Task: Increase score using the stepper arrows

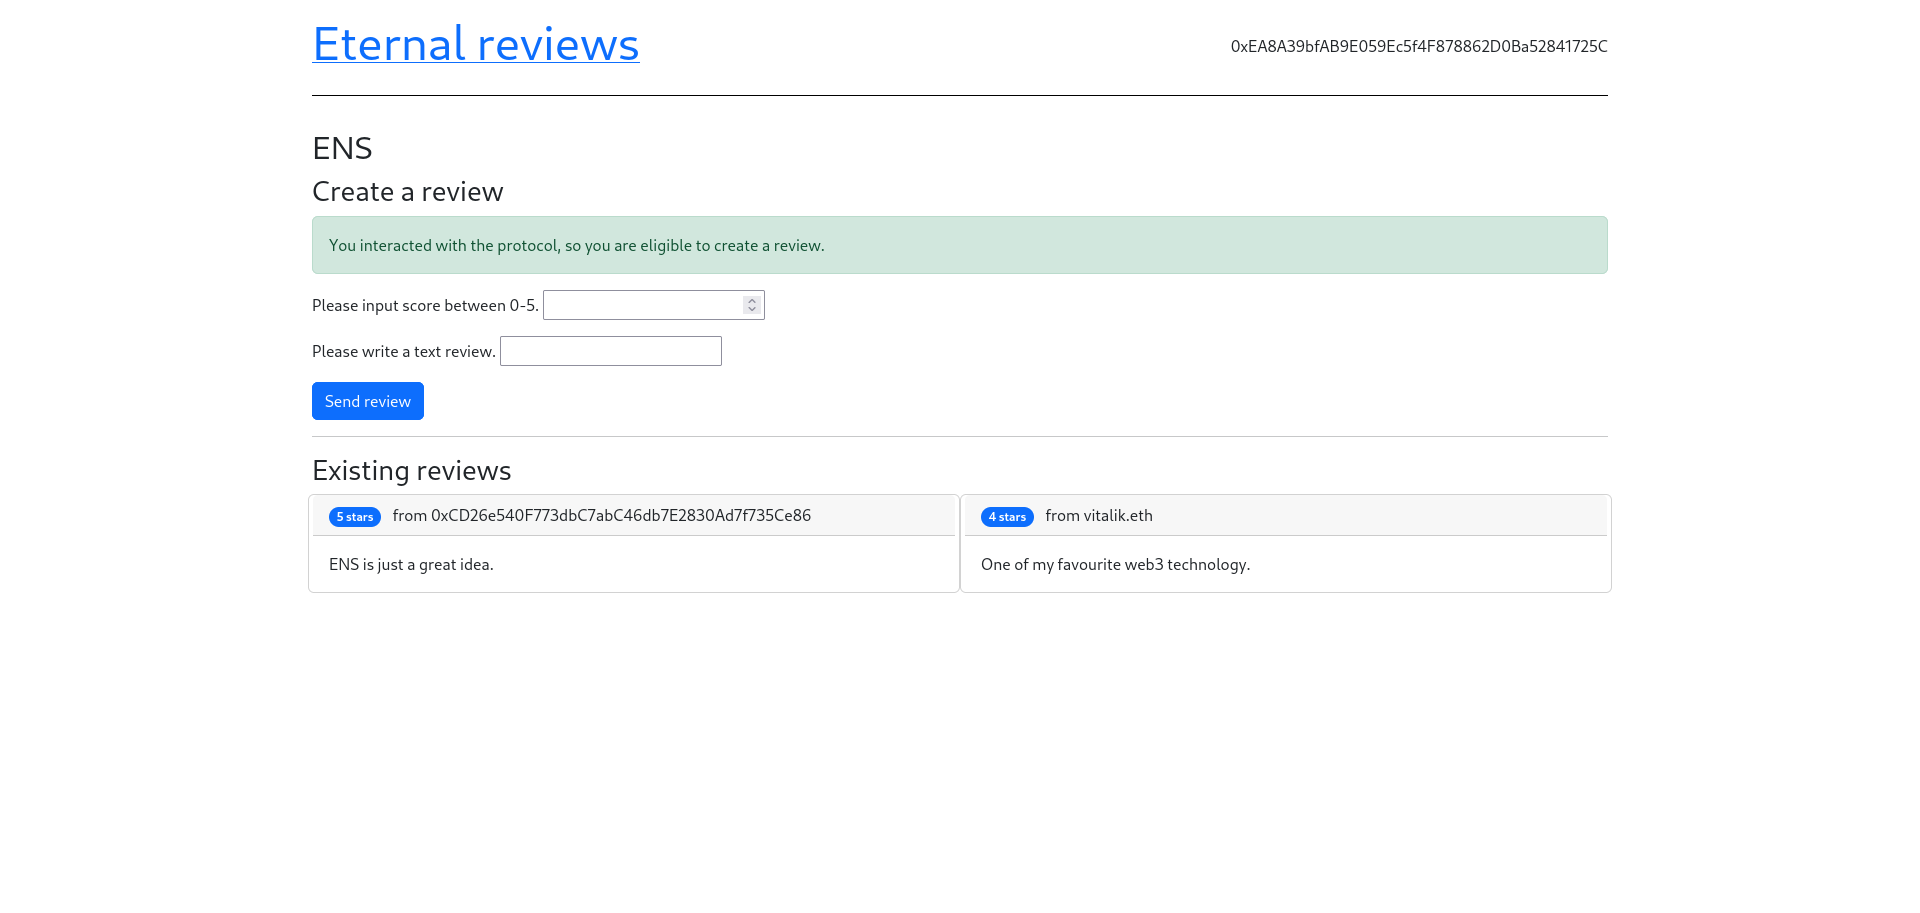Action: (752, 300)
